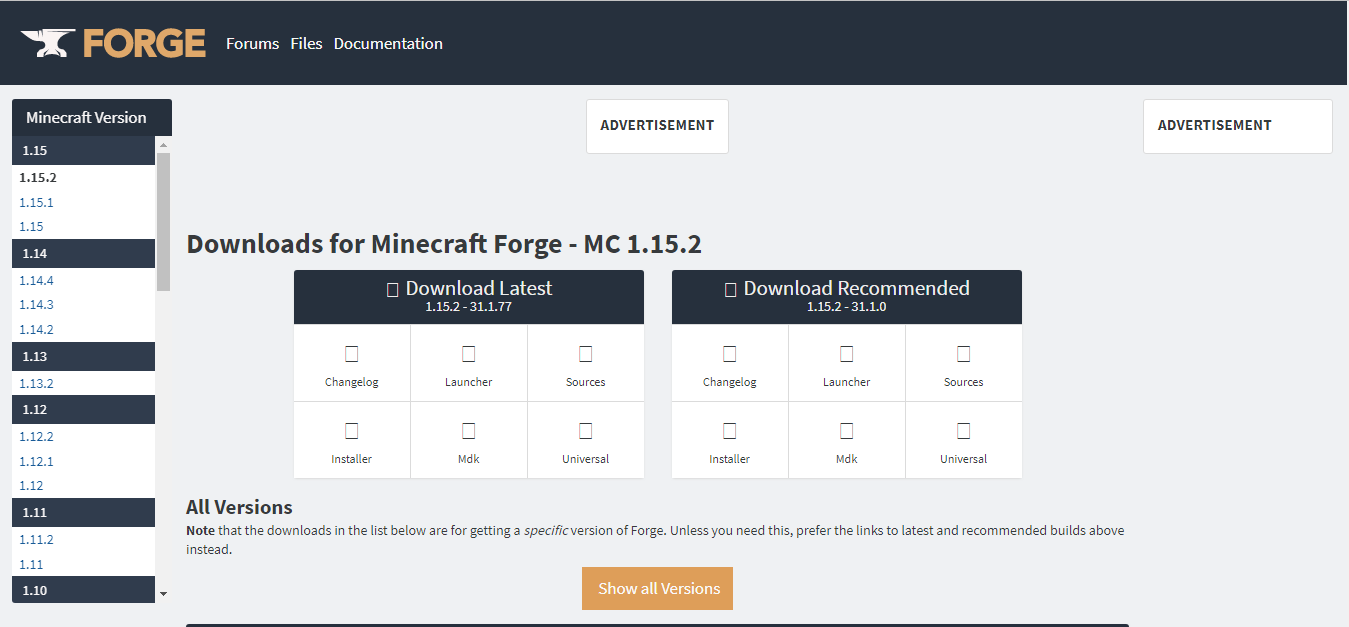Expand the 1.12 version group header
The width and height of the screenshot is (1349, 627).
[x=84, y=410]
